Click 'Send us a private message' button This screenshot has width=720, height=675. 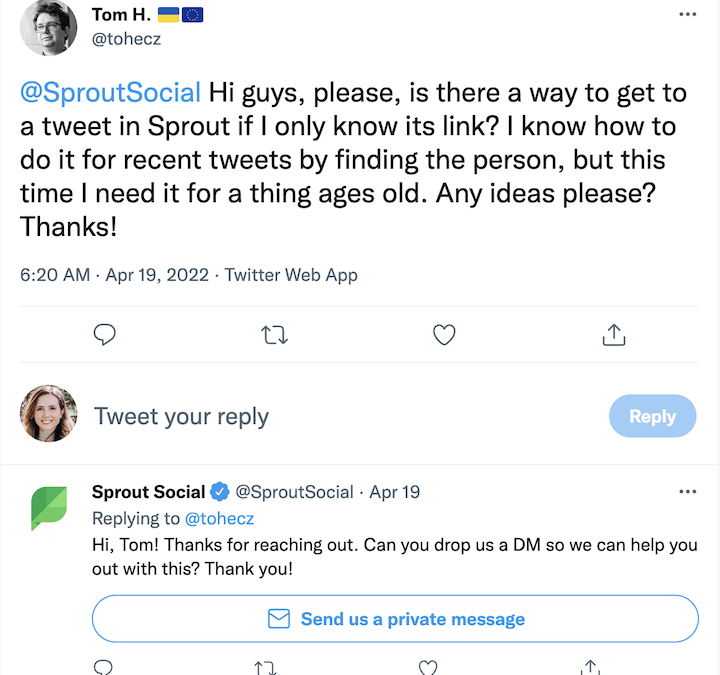pyautogui.click(x=395, y=619)
